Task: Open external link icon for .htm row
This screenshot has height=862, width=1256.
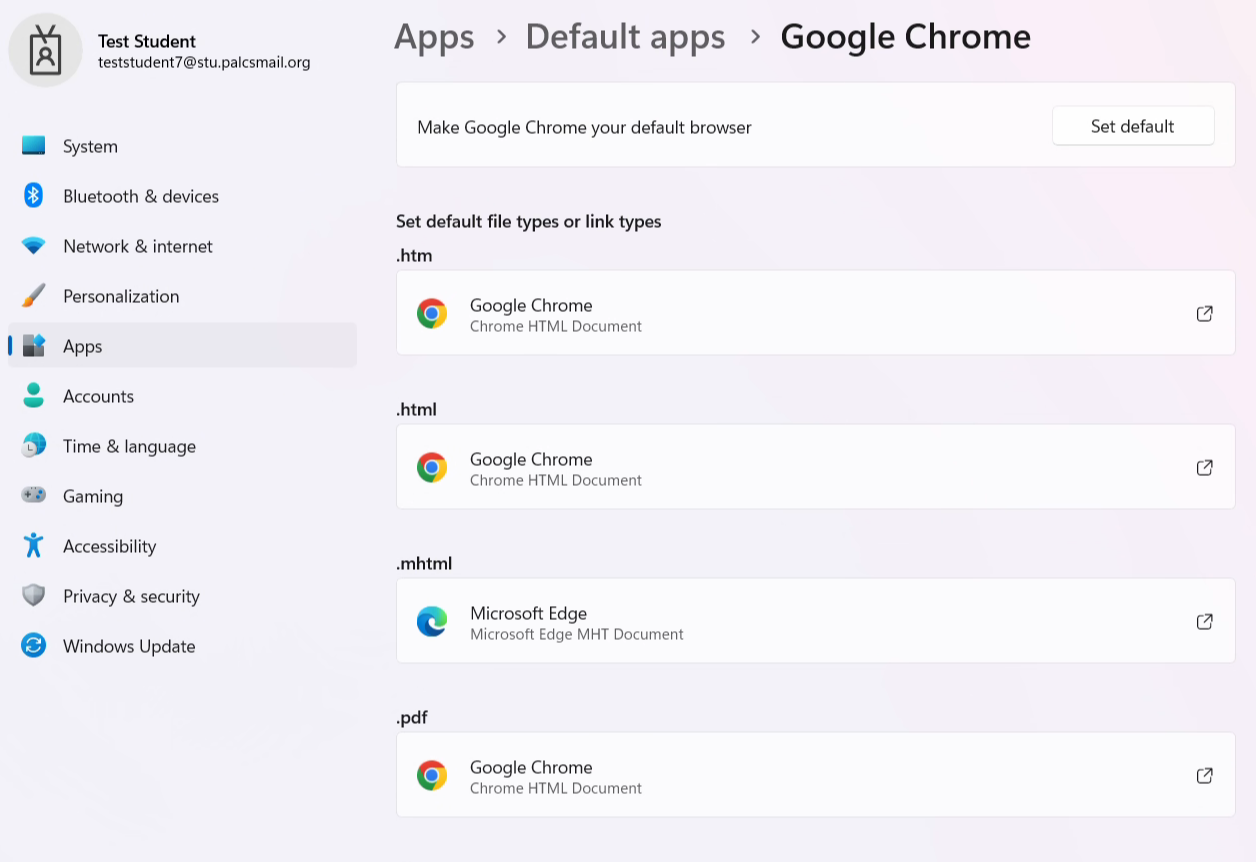Action: pos(1205,313)
